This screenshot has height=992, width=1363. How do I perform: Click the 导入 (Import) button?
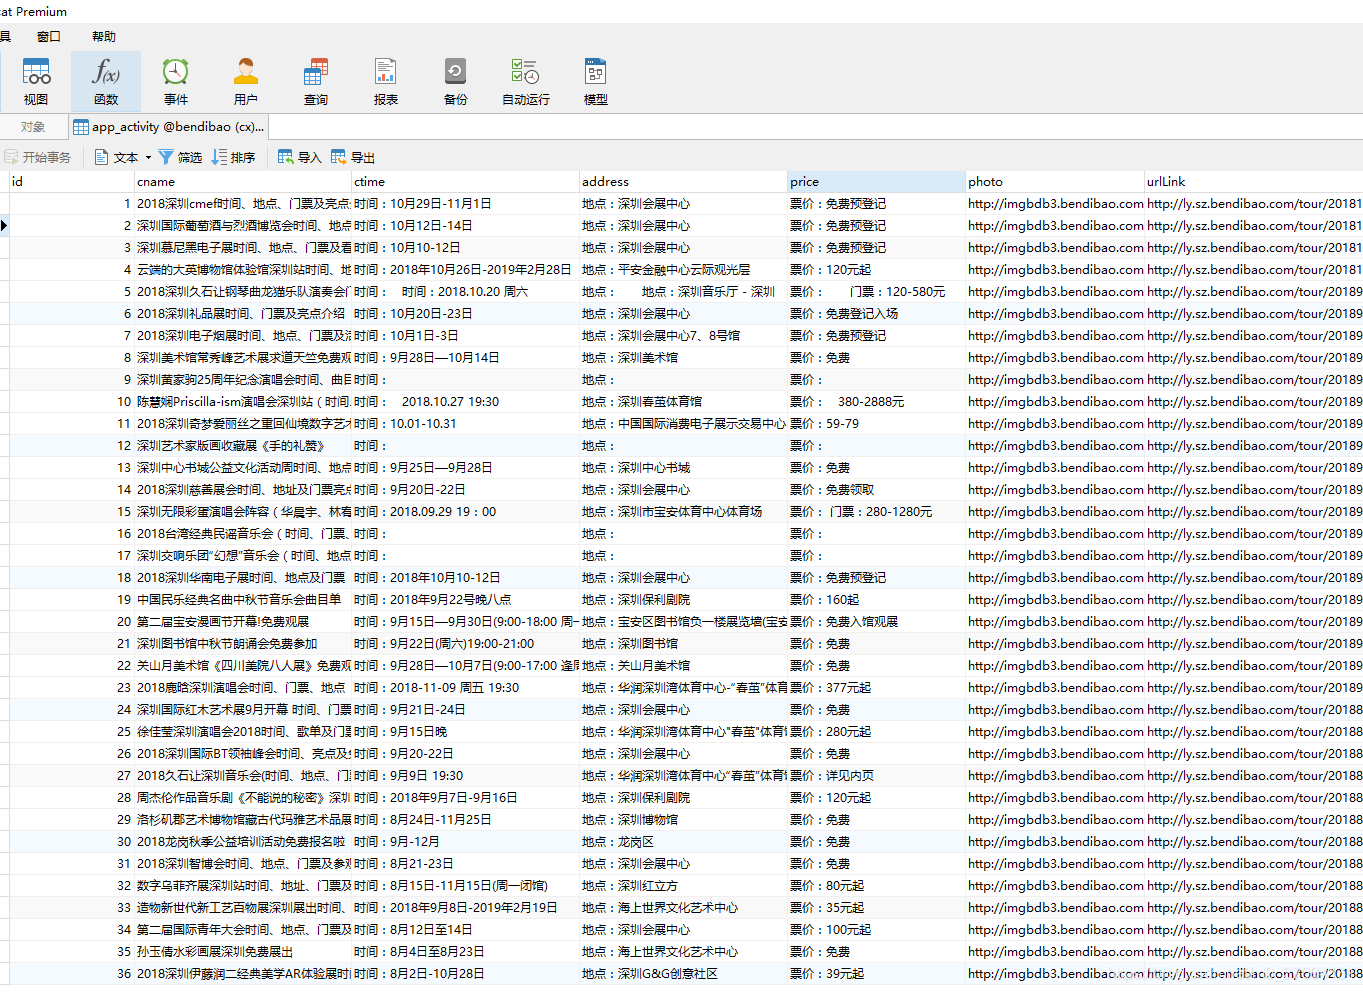[x=299, y=158]
